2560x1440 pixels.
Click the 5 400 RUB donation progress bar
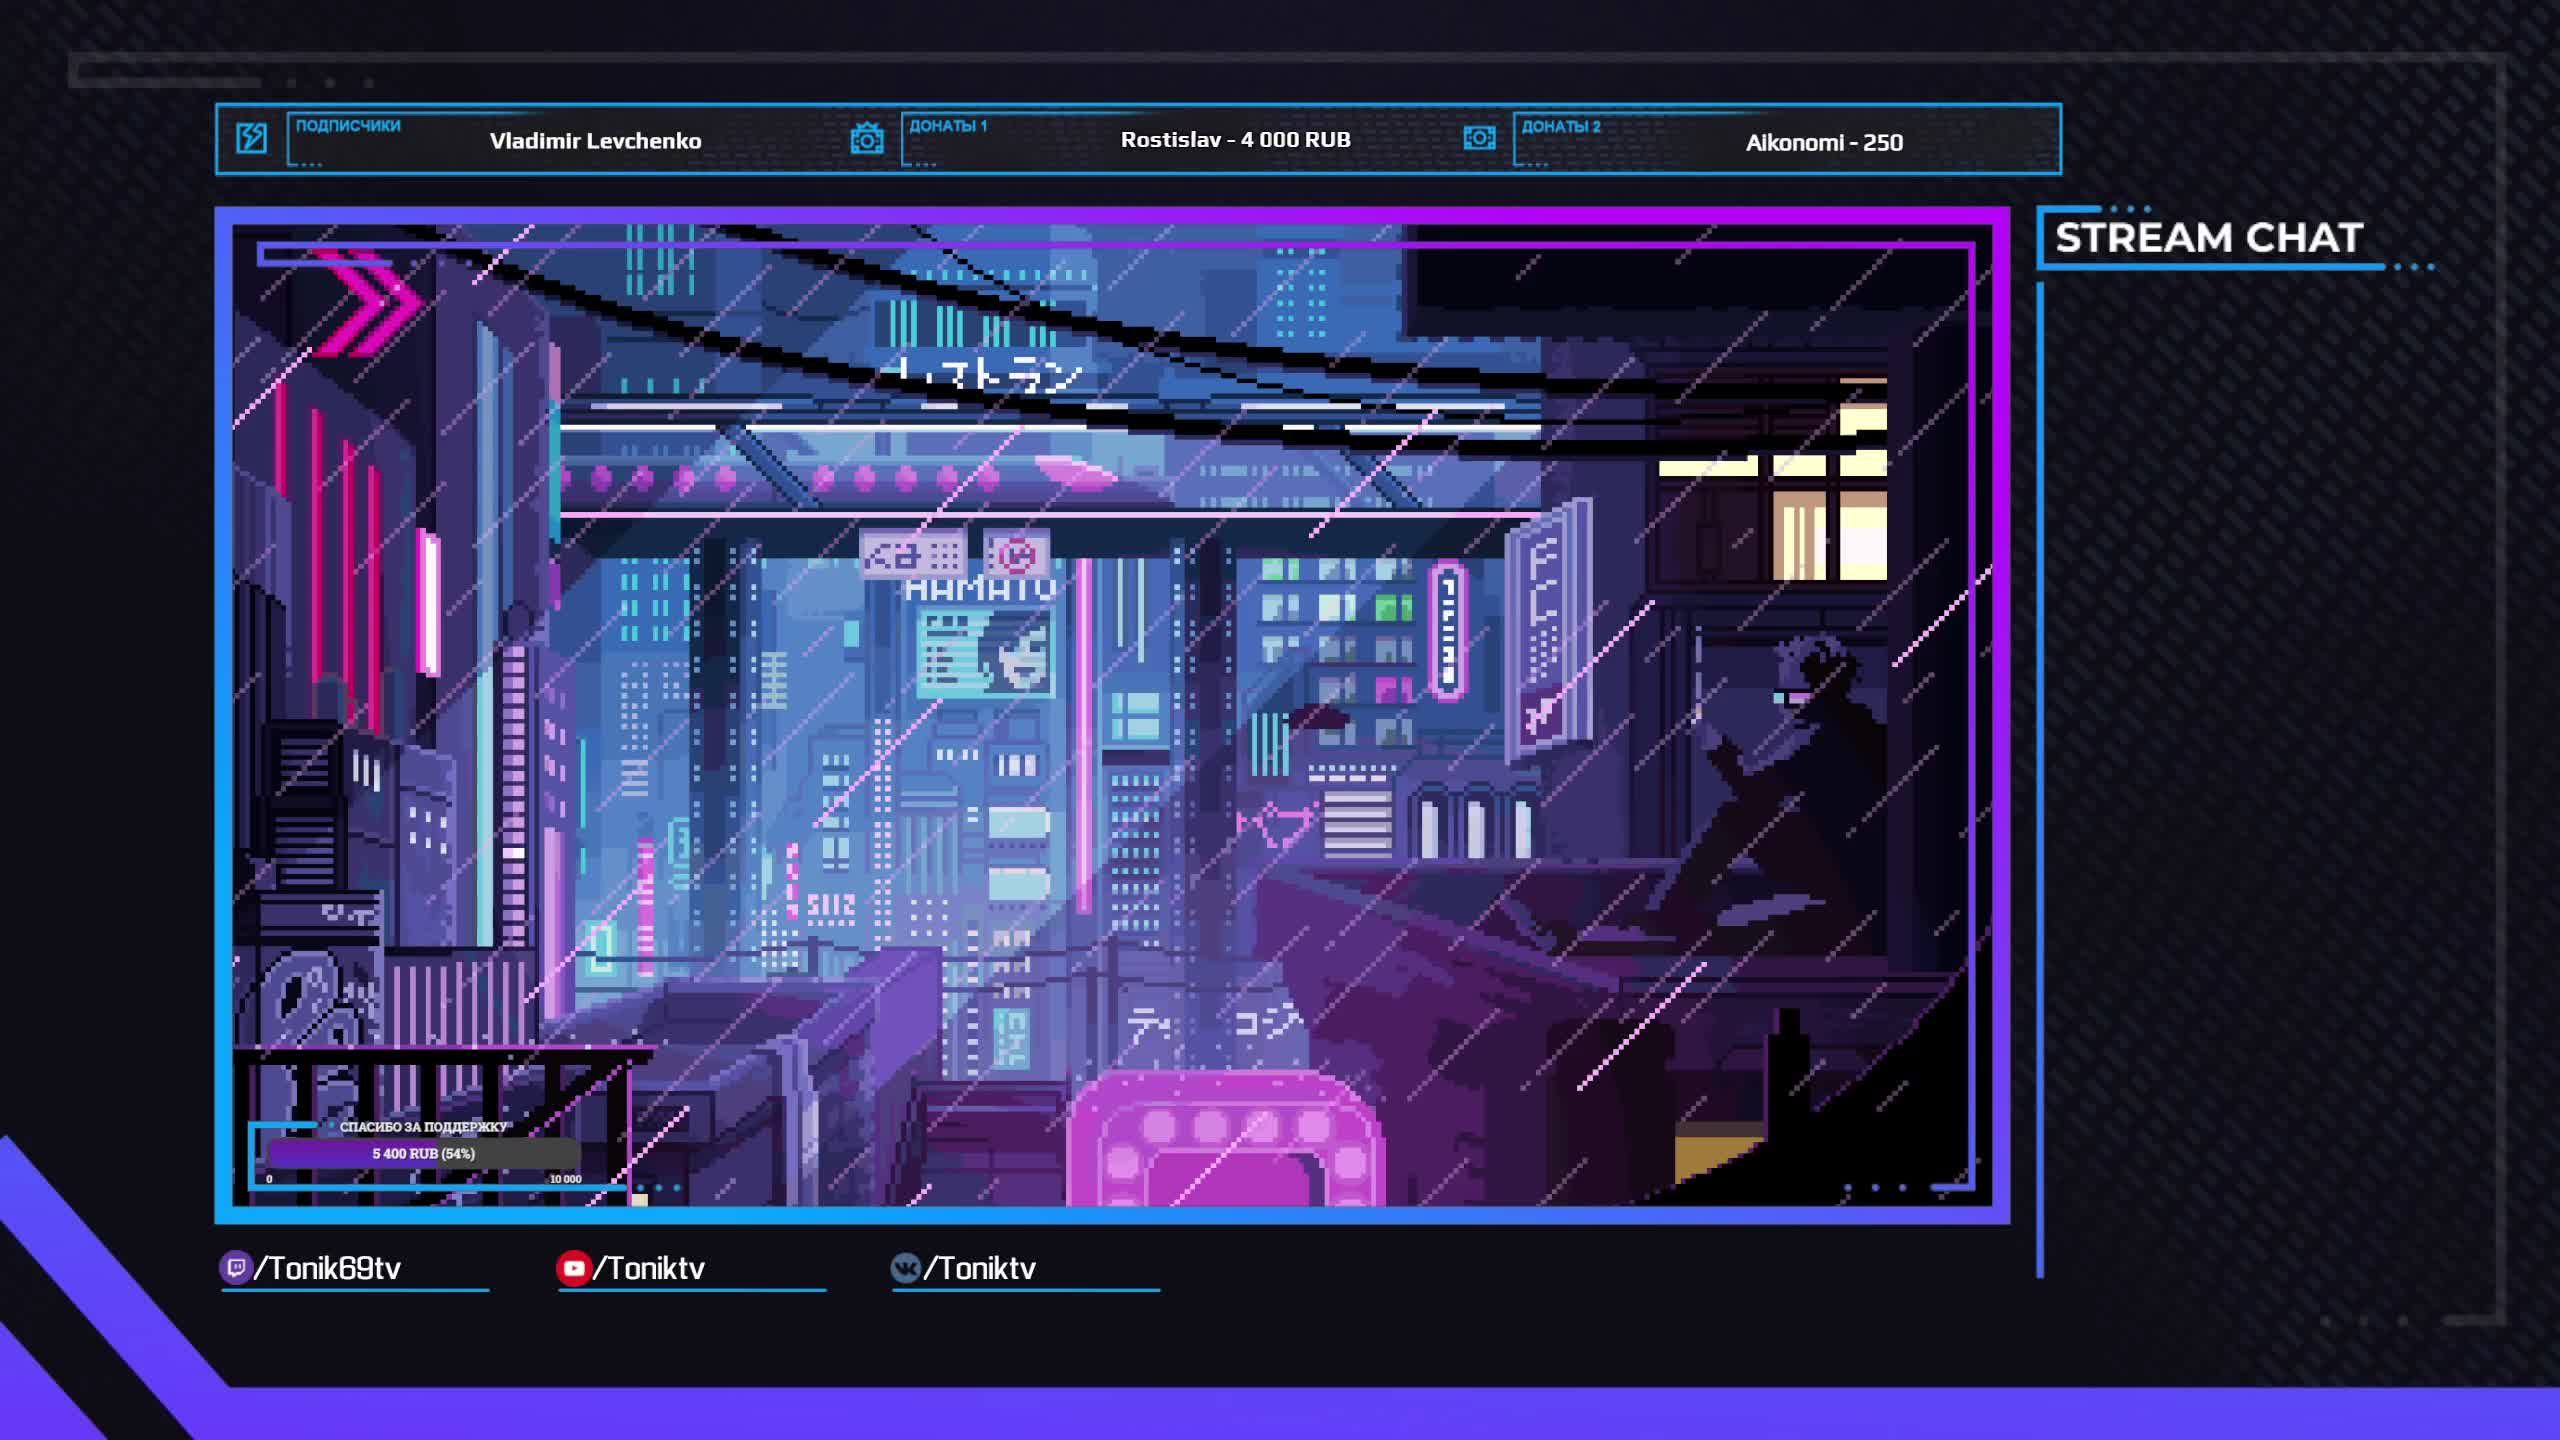click(424, 1153)
